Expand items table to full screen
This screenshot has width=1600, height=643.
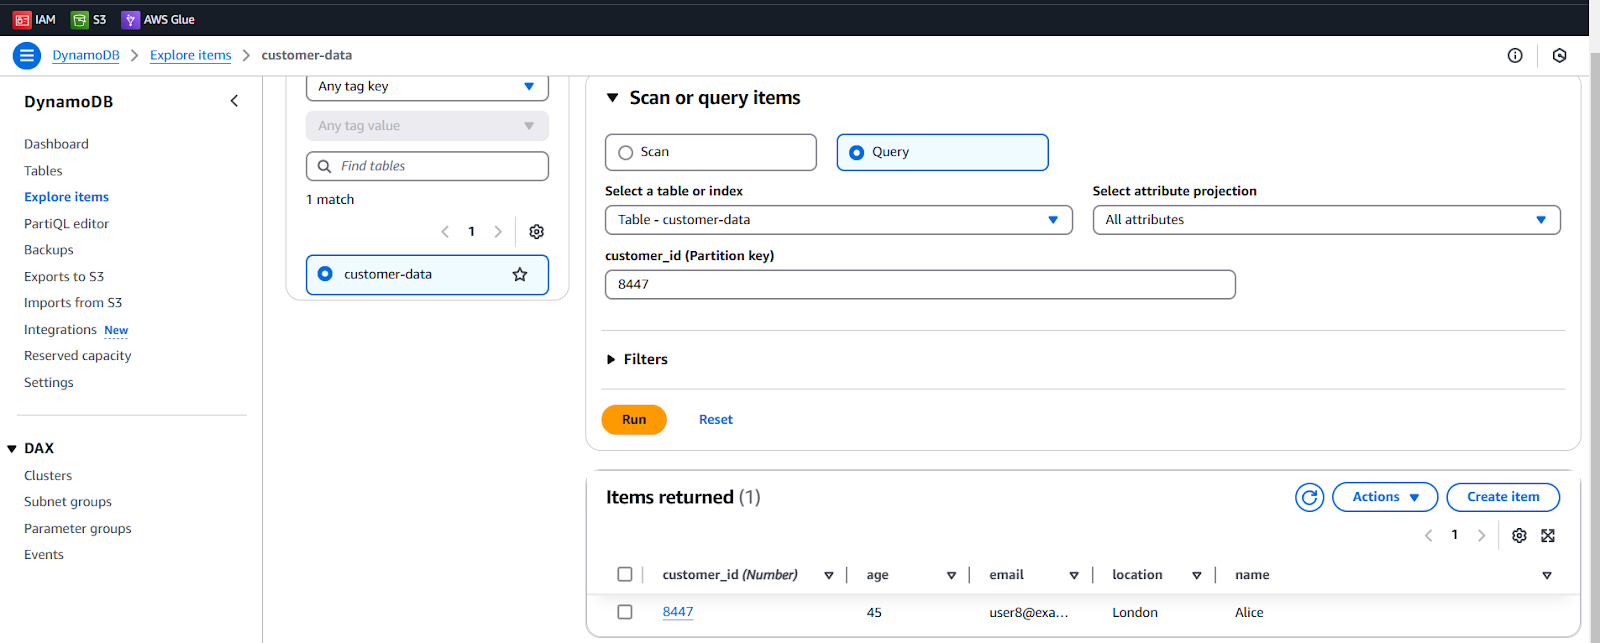coord(1548,536)
